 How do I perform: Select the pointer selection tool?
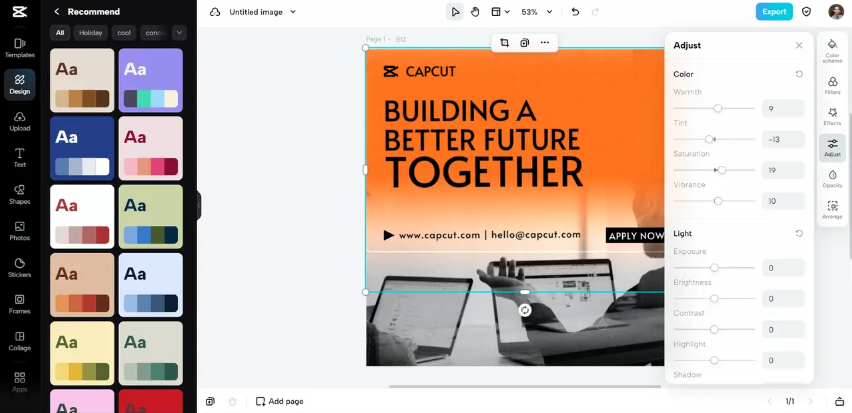455,12
